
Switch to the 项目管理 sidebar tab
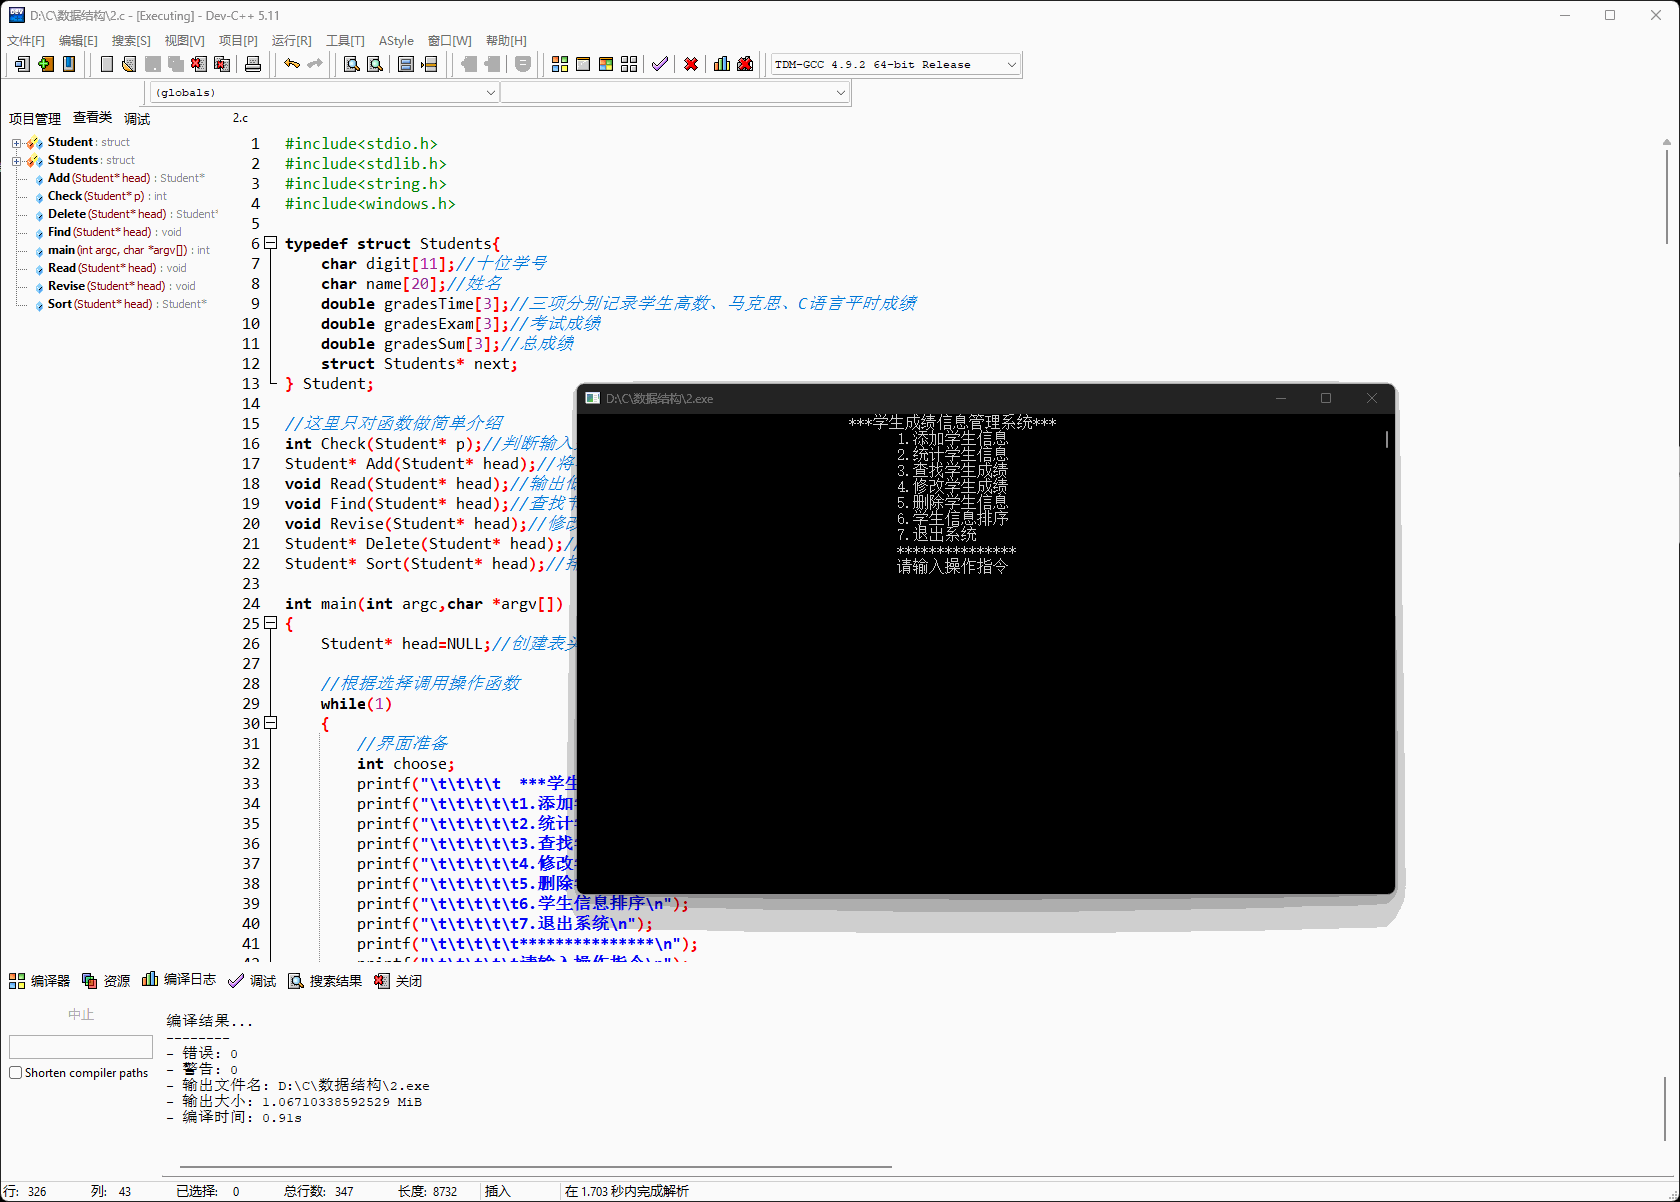(35, 119)
